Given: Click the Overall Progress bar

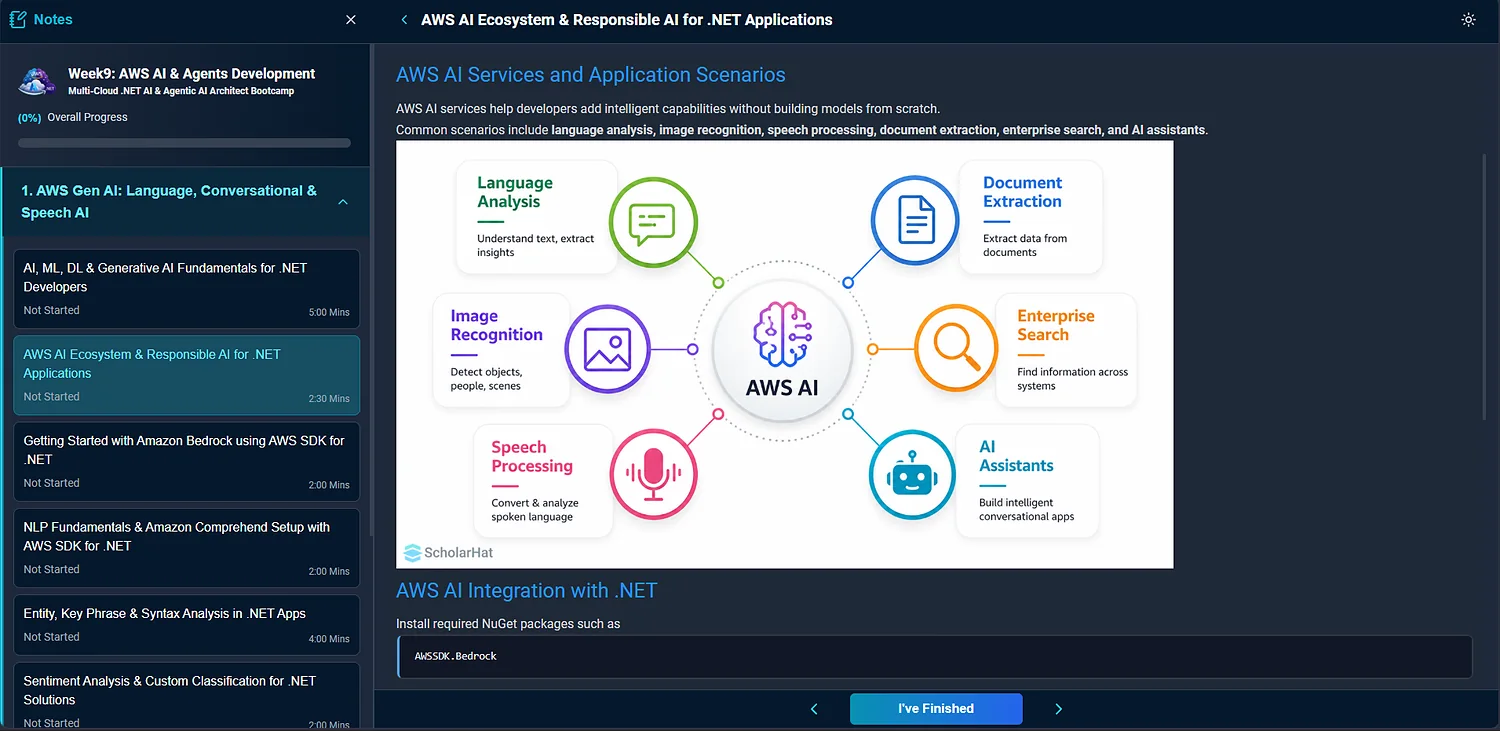Looking at the screenshot, I should click(184, 143).
